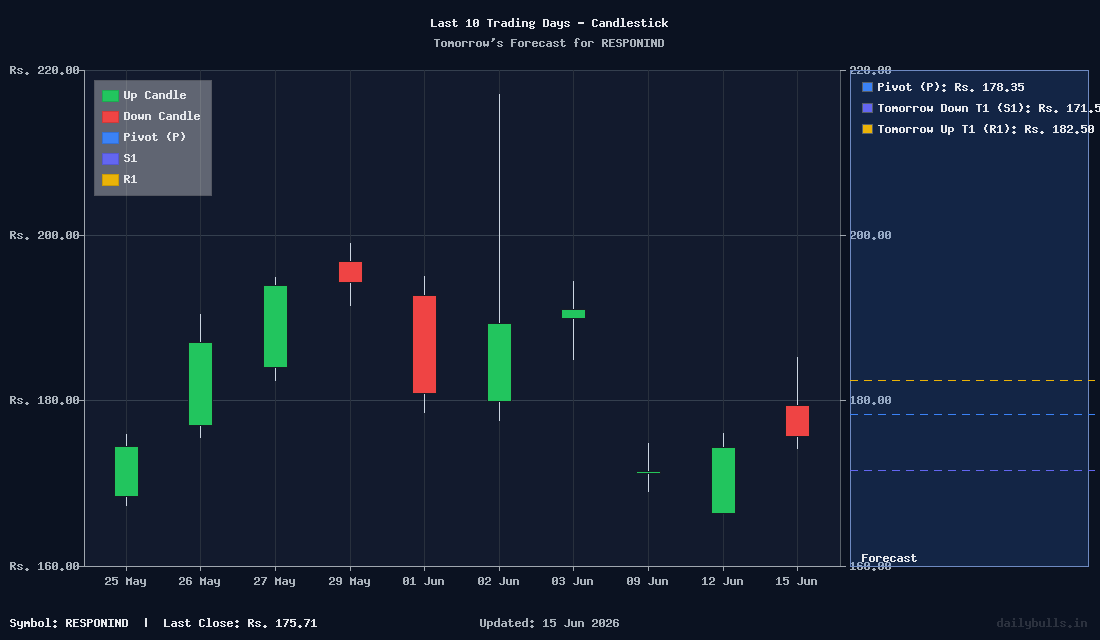Click the '03 Jun' date label
Viewport: 1100px width, 640px height.
(x=572, y=582)
